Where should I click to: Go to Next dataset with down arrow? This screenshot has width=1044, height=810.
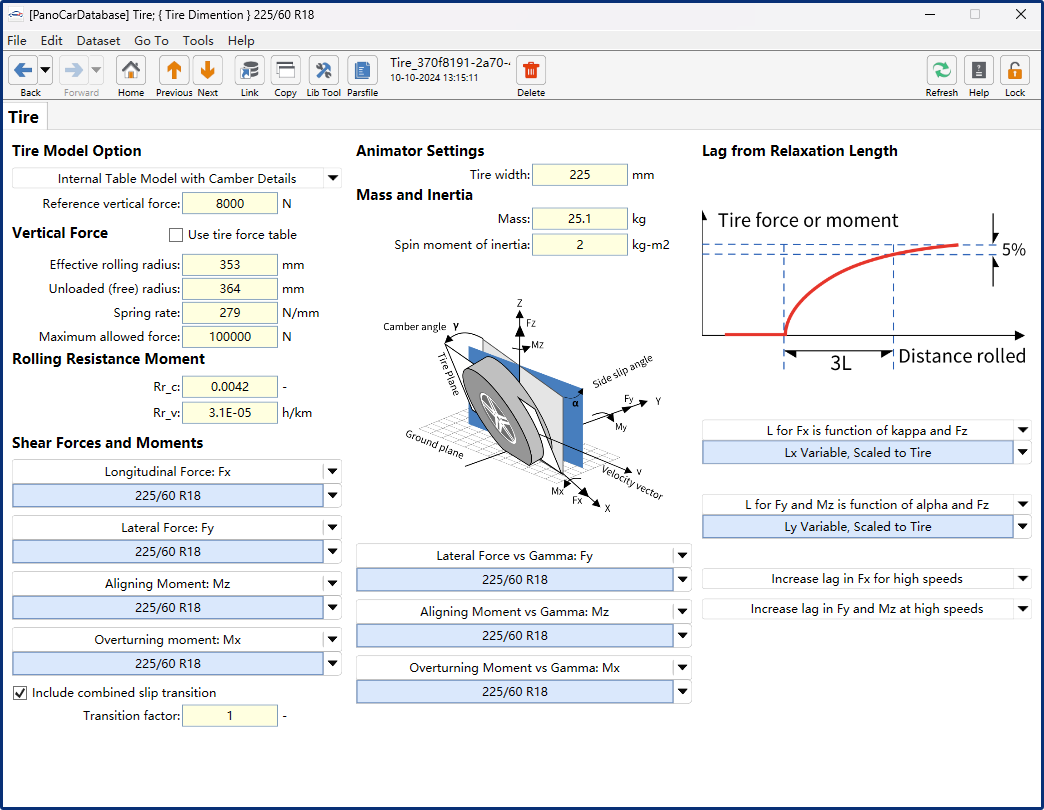point(208,71)
